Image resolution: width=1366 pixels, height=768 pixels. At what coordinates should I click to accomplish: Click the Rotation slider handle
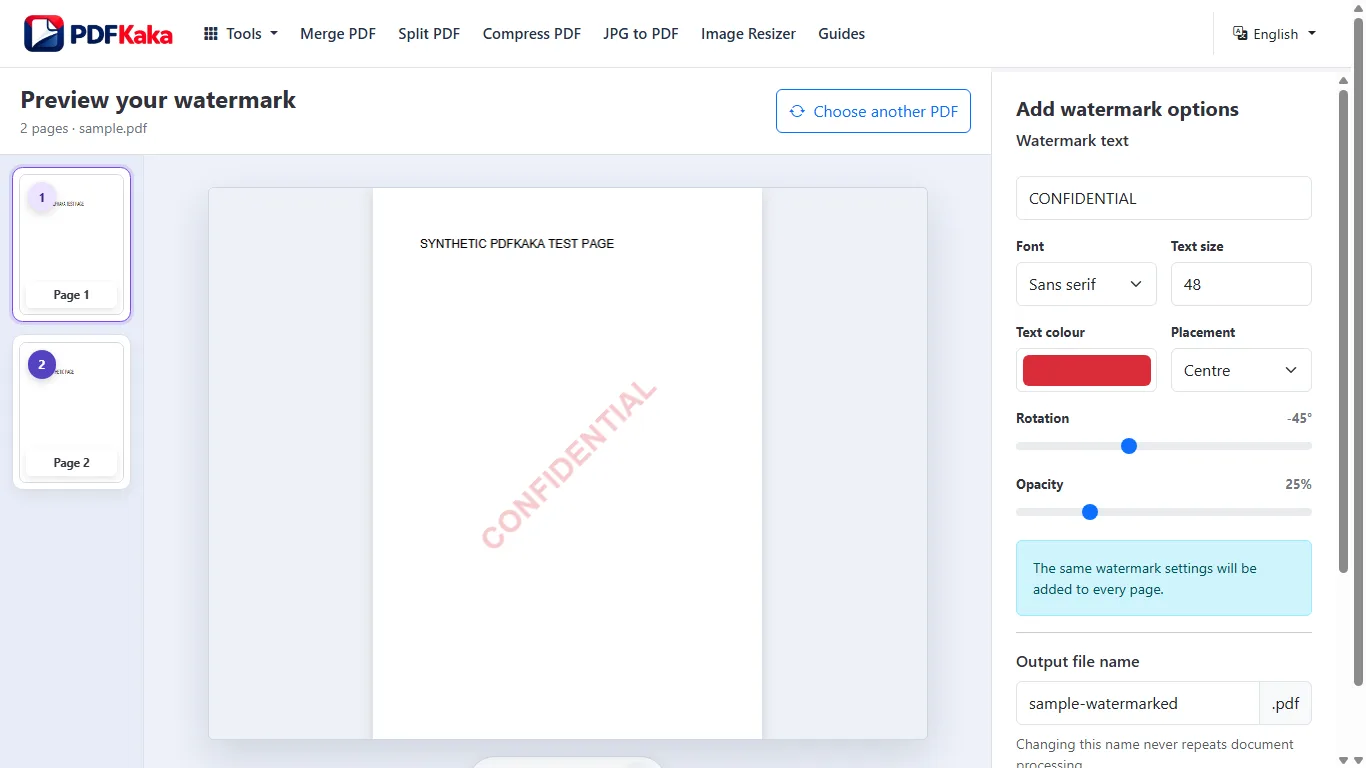click(1129, 446)
